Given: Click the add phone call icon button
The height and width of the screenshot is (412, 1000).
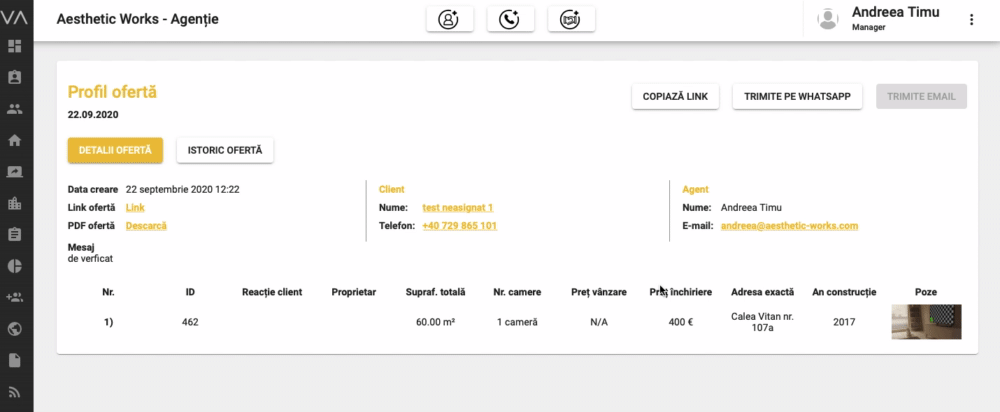Looking at the screenshot, I should tap(510, 19).
